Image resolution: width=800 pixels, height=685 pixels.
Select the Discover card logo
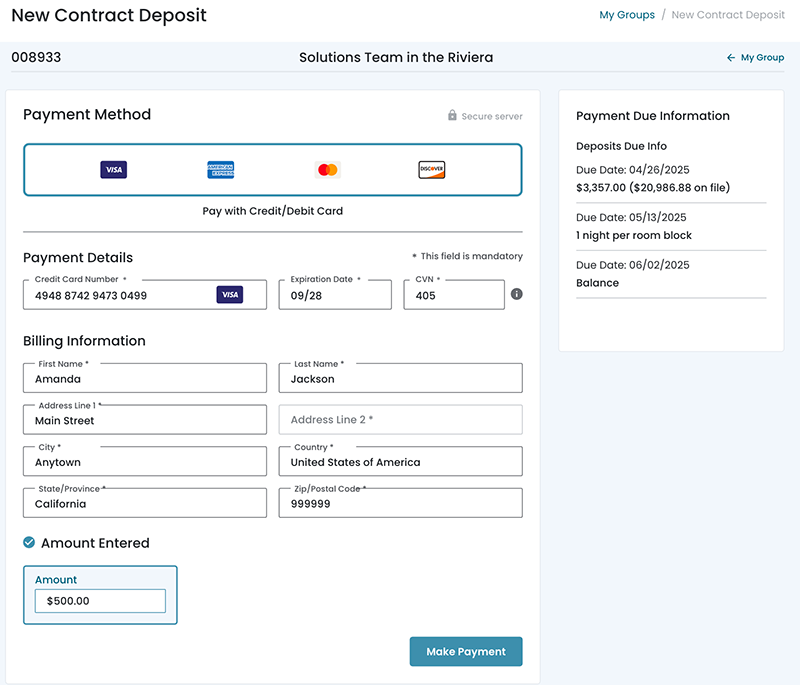pyautogui.click(x=432, y=170)
